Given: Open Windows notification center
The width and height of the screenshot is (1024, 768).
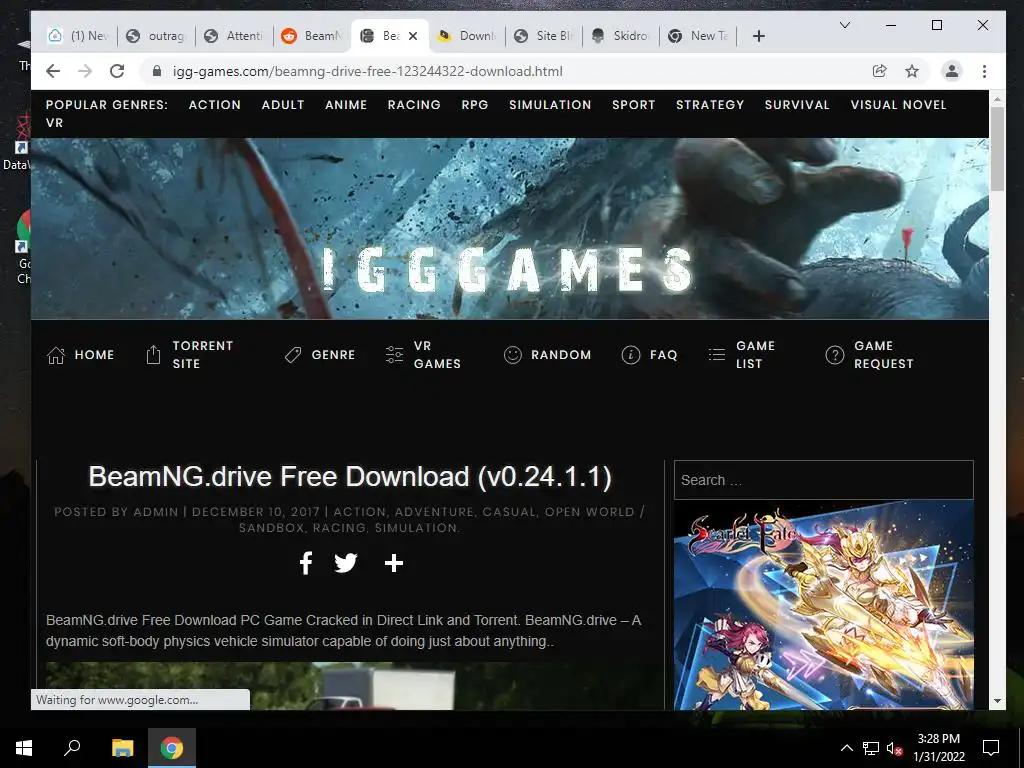Looking at the screenshot, I should pos(991,748).
